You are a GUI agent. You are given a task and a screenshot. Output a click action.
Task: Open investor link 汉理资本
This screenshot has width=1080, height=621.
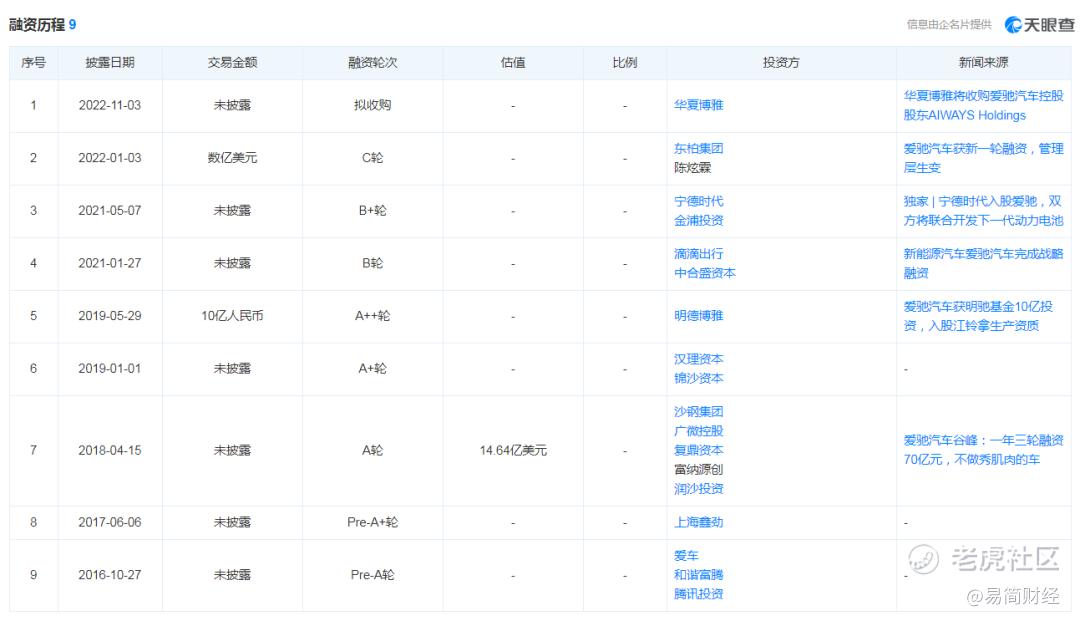tap(698, 359)
